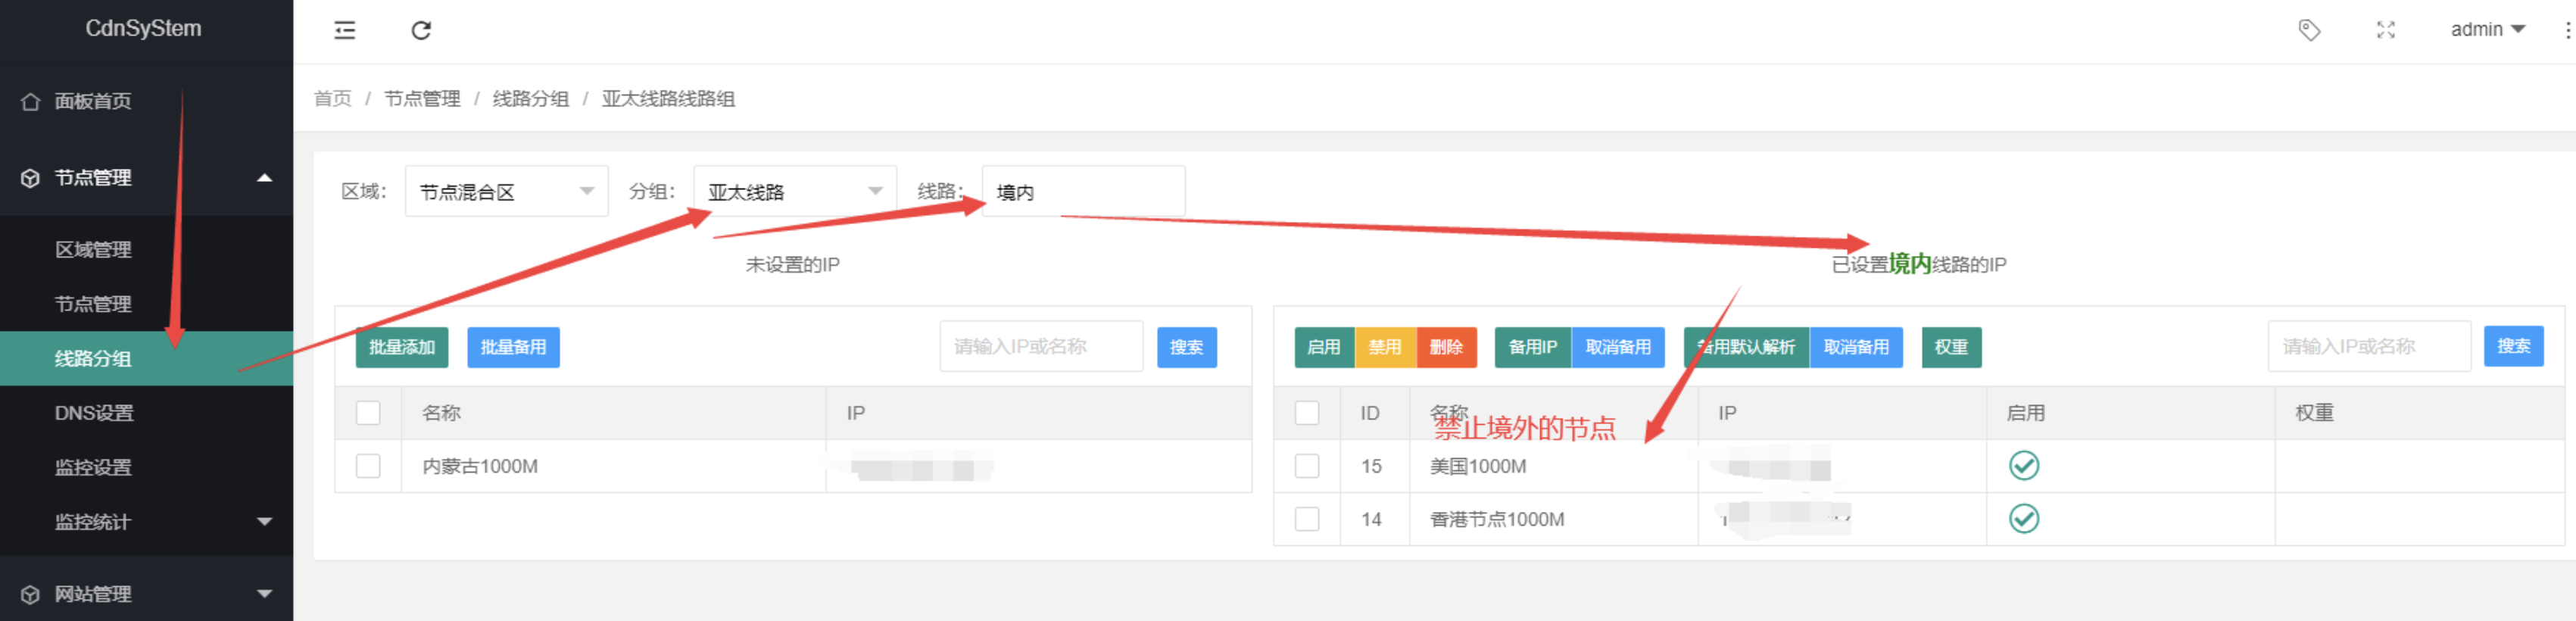
Task: Check the 美国1000M row checkbox
Action: 1307,466
